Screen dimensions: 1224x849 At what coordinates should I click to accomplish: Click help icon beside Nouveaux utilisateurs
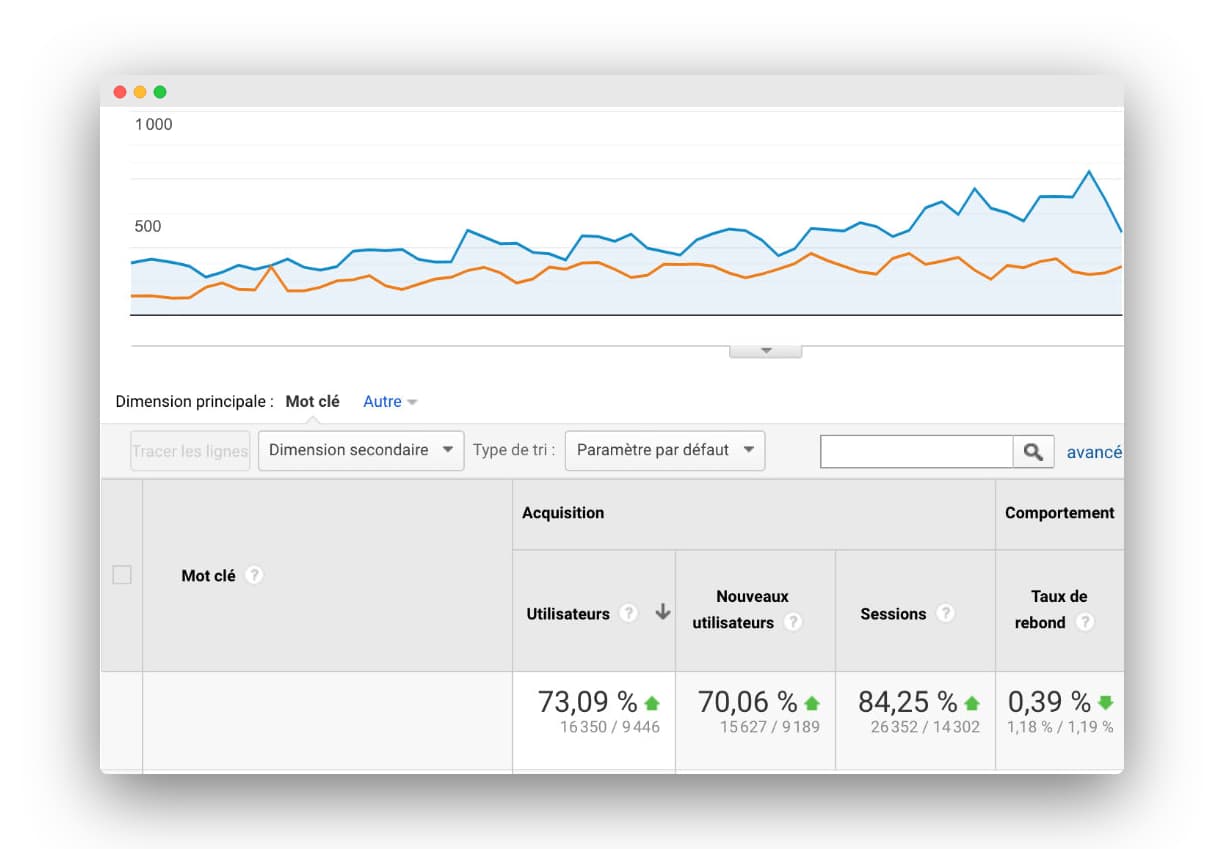[x=792, y=623]
